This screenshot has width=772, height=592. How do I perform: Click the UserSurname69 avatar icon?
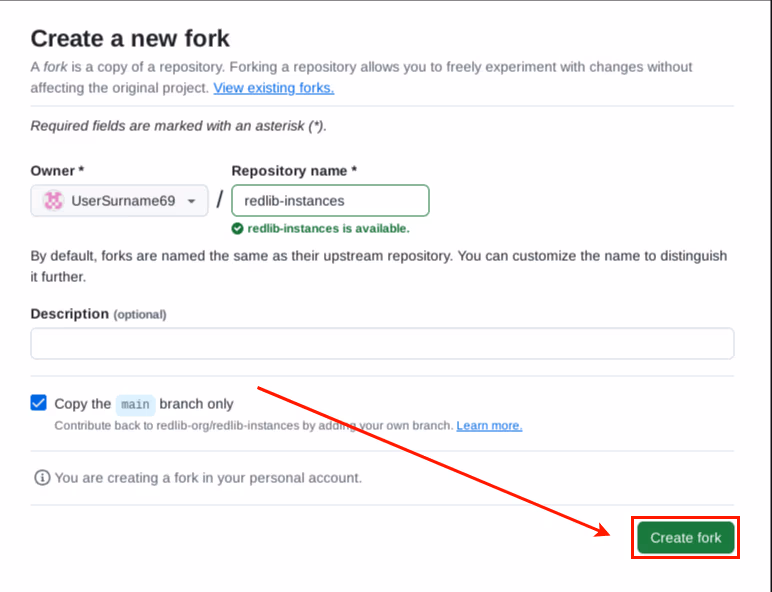(52, 201)
